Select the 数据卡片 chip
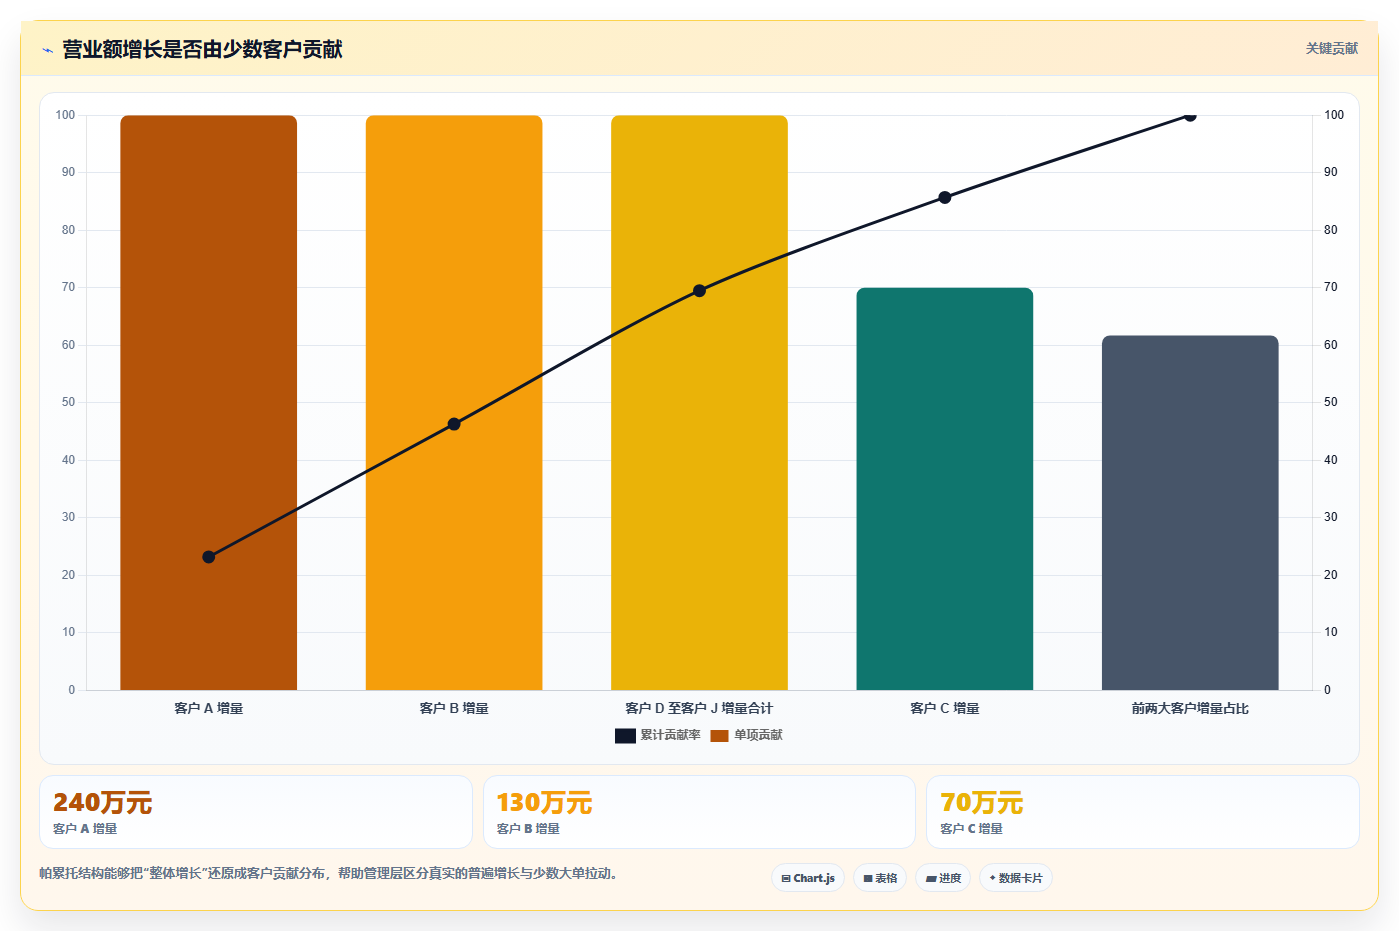 point(1016,878)
